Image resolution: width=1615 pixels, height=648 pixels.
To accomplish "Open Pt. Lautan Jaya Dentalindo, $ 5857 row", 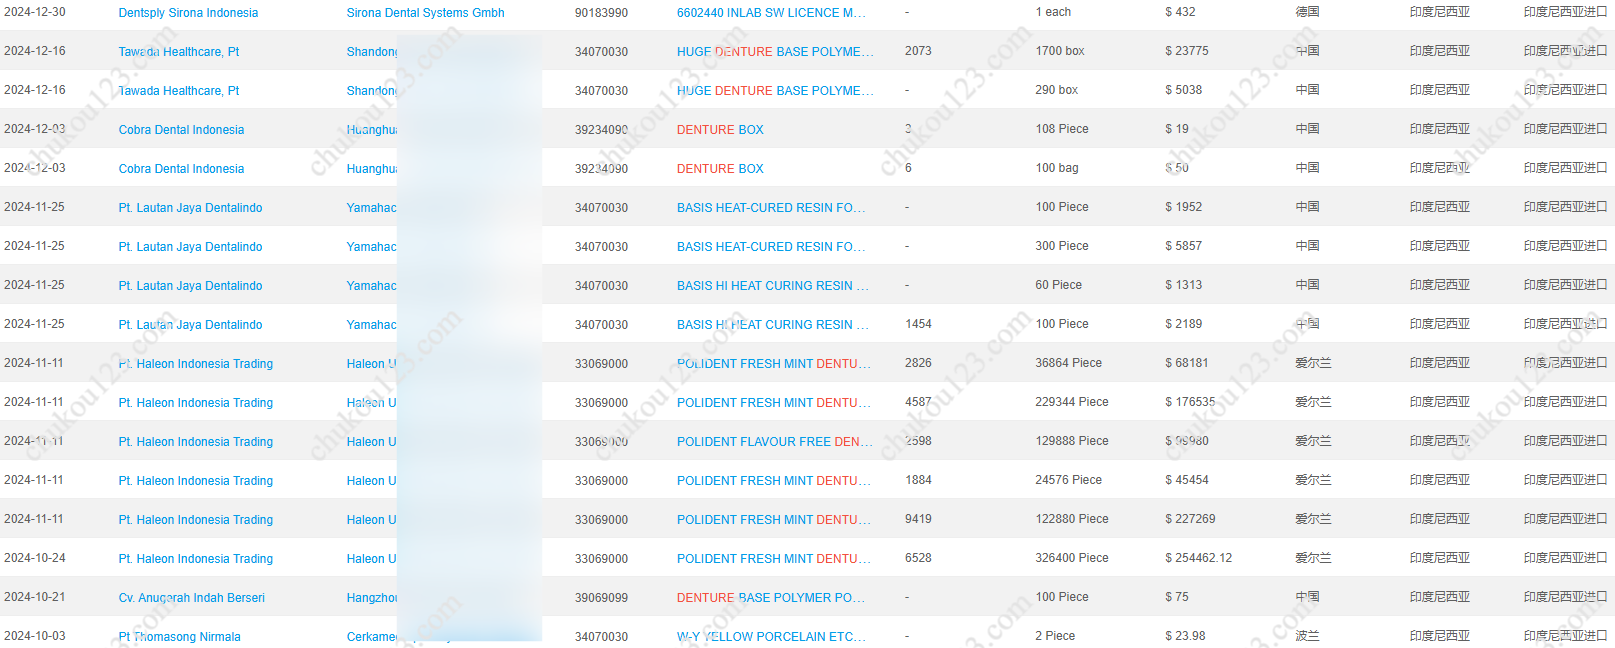I will (190, 247).
